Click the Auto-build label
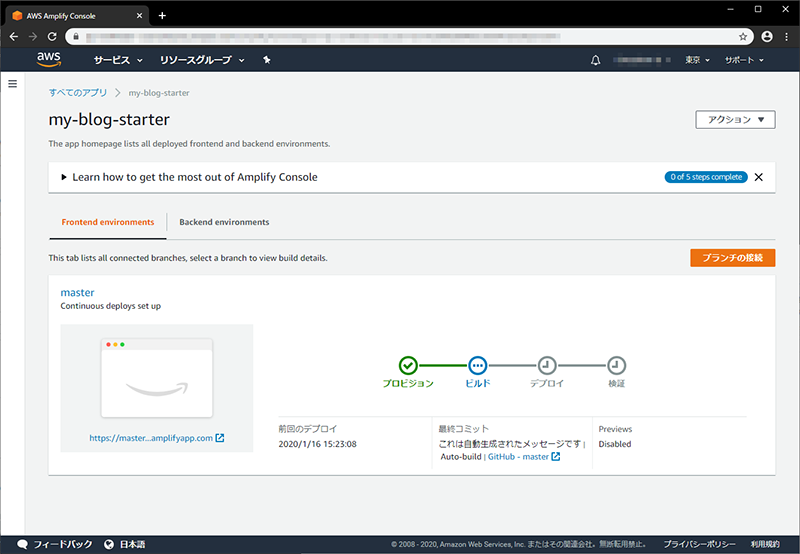 tap(461, 457)
